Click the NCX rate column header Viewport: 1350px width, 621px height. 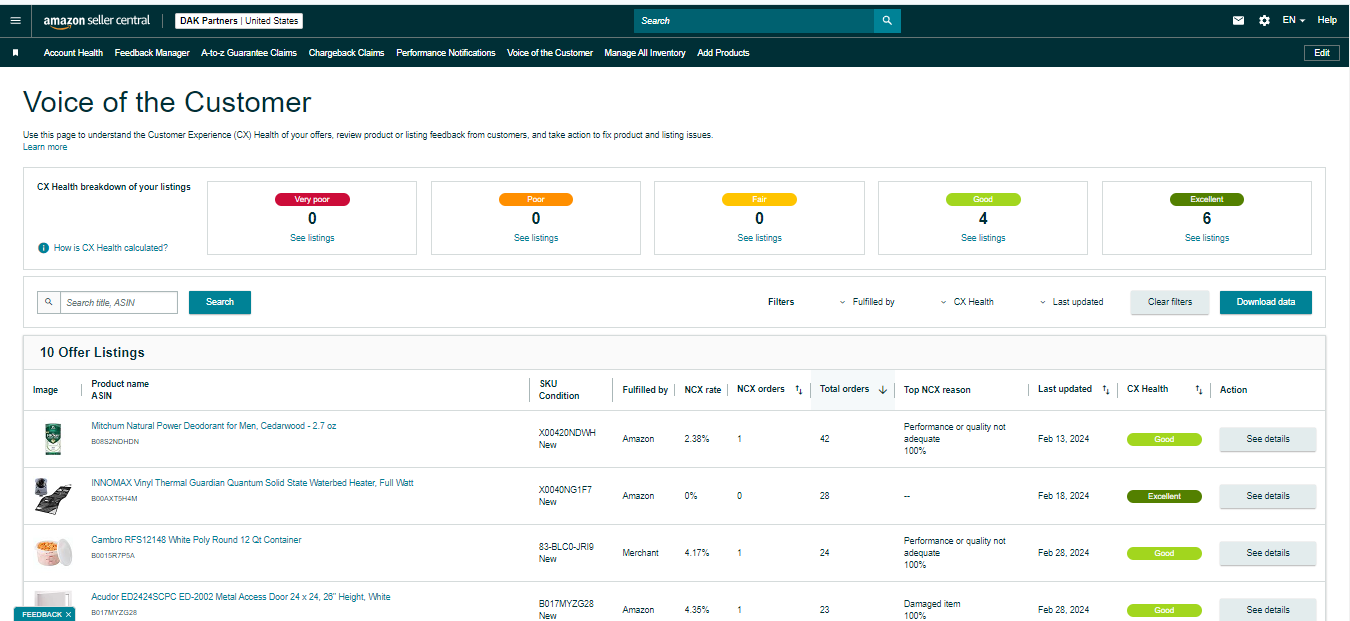703,390
